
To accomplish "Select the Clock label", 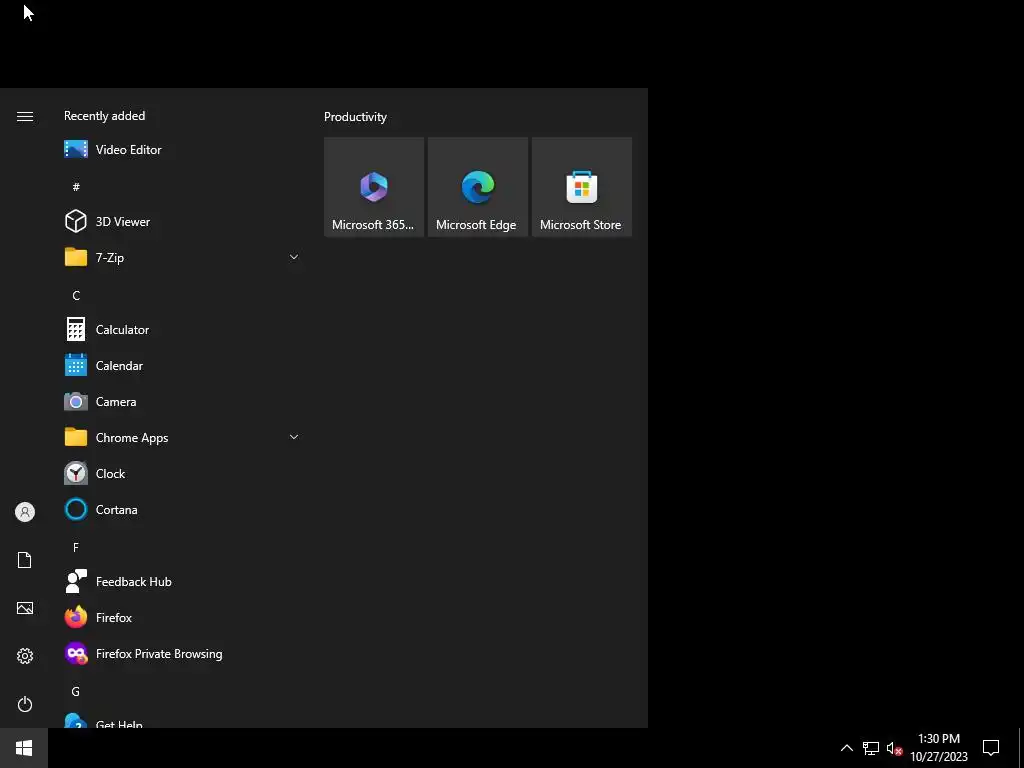I will pos(110,473).
